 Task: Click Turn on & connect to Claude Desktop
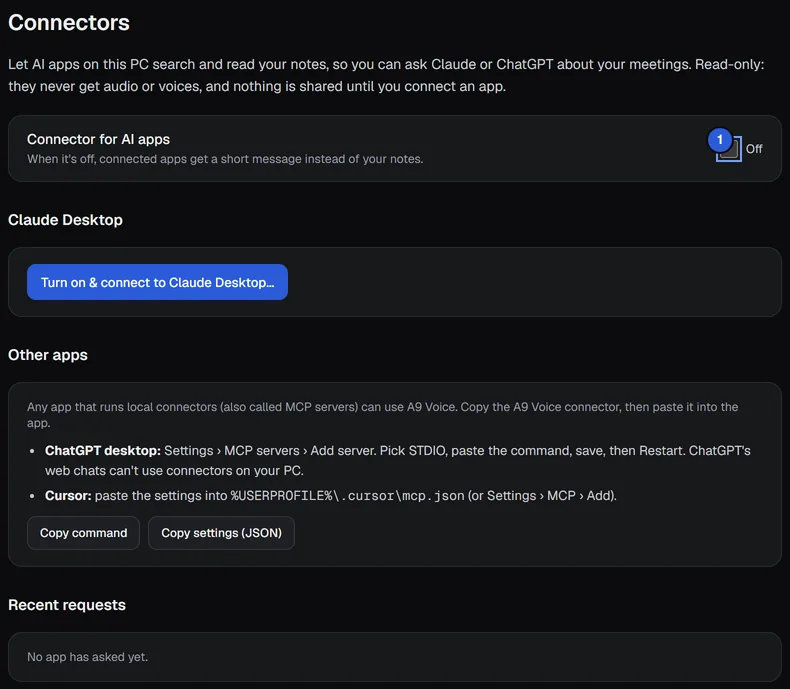point(157,282)
